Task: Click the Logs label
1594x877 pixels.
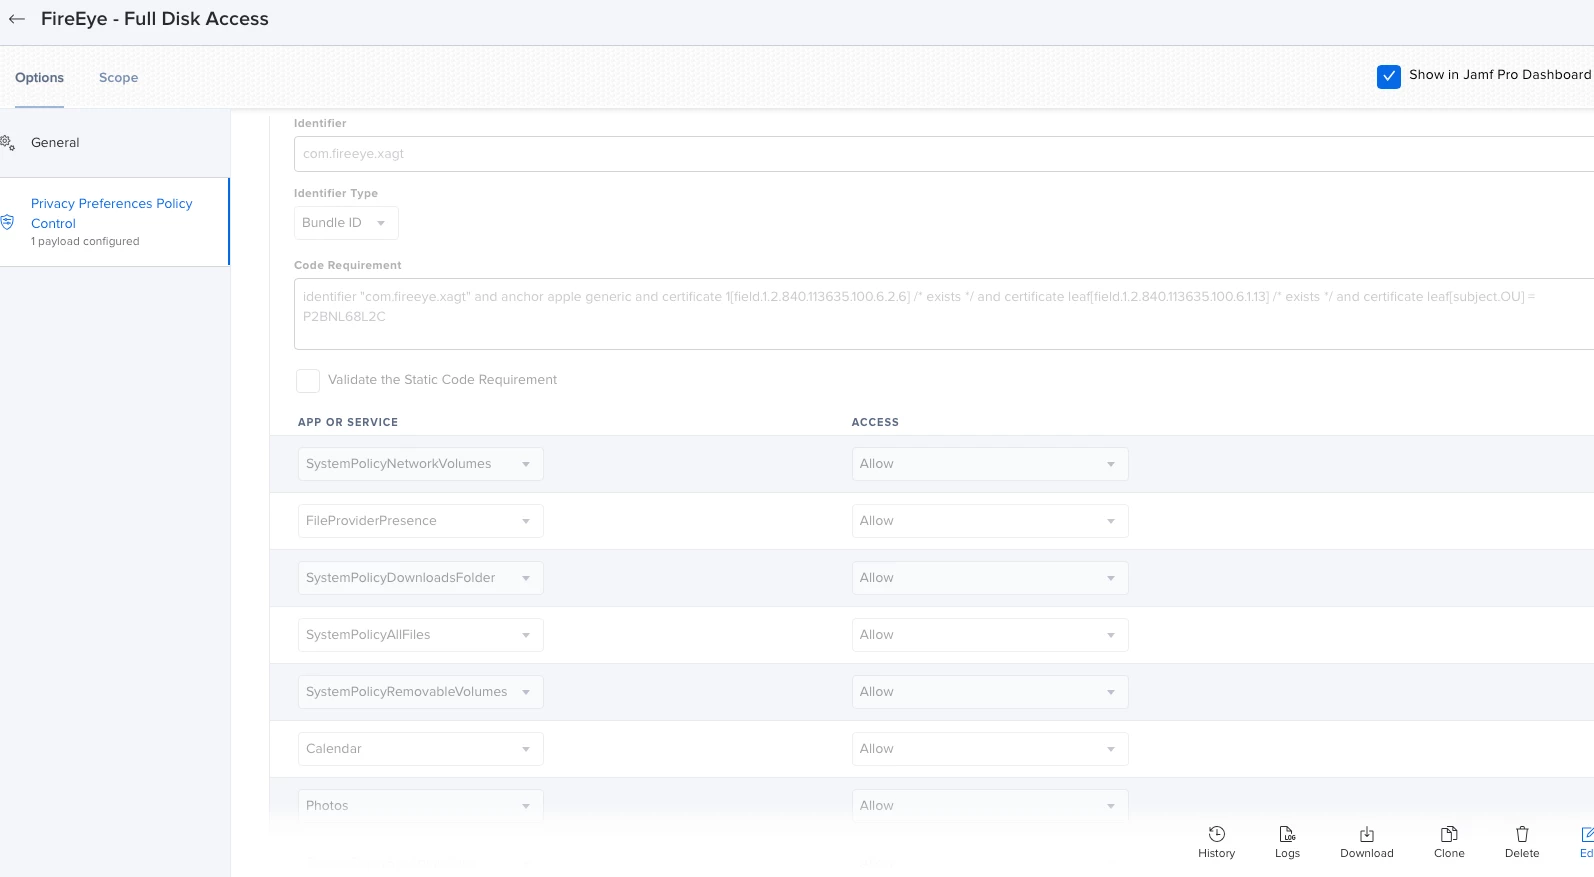Action: pyautogui.click(x=1287, y=854)
